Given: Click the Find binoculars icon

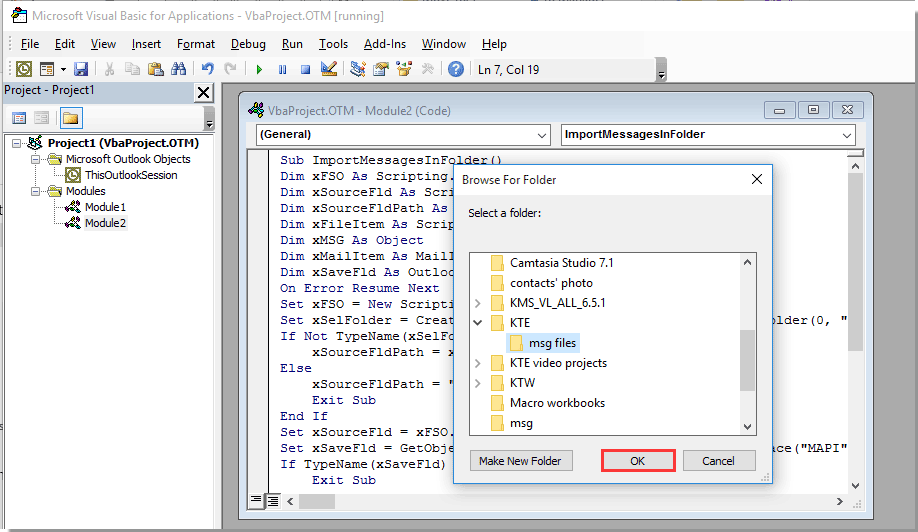Looking at the screenshot, I should [178, 69].
